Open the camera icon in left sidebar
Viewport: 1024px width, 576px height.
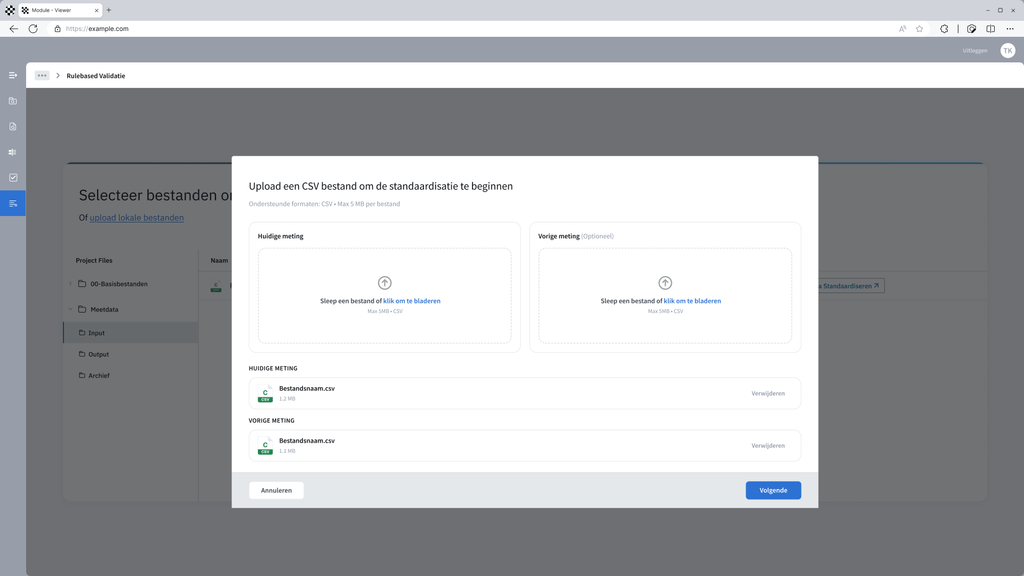[12, 101]
